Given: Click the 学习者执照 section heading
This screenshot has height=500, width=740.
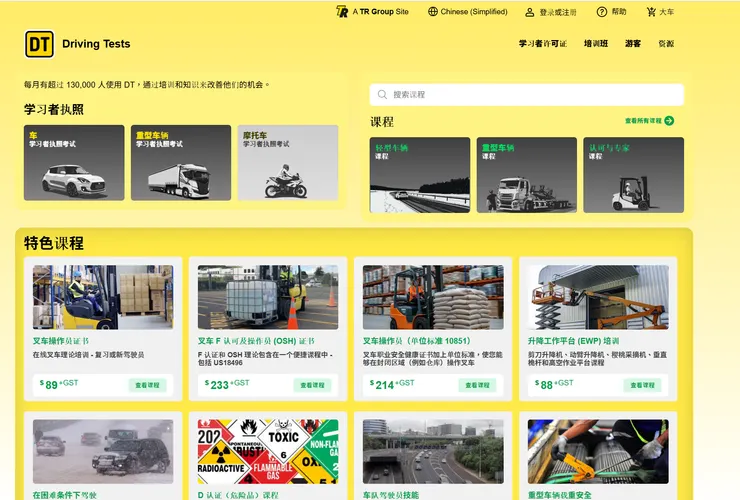Looking at the screenshot, I should point(54,110).
